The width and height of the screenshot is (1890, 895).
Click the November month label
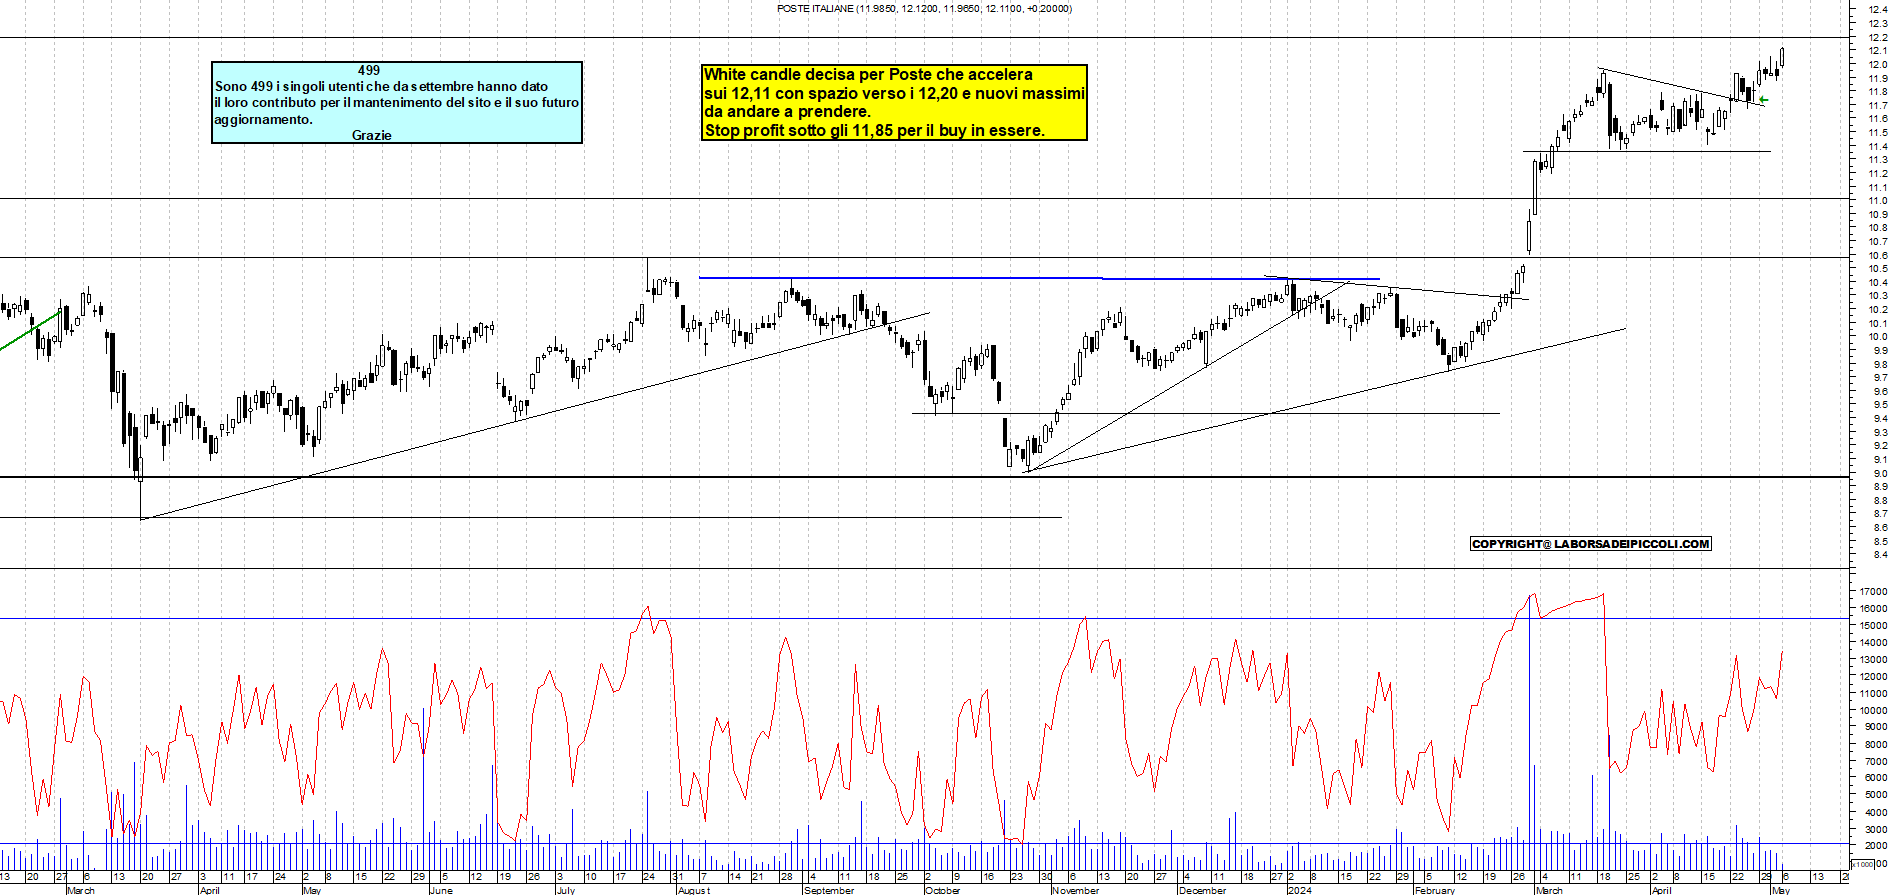(x=1075, y=890)
